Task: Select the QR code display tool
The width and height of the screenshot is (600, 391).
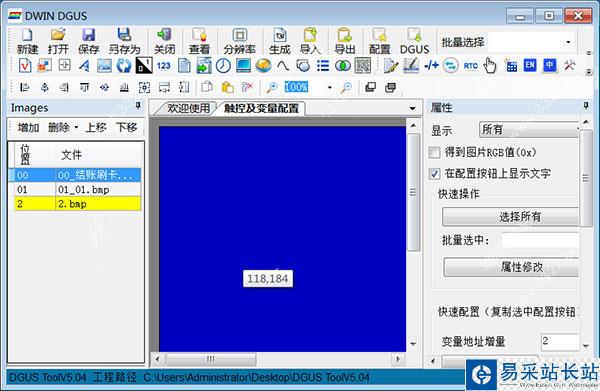Action: click(362, 66)
